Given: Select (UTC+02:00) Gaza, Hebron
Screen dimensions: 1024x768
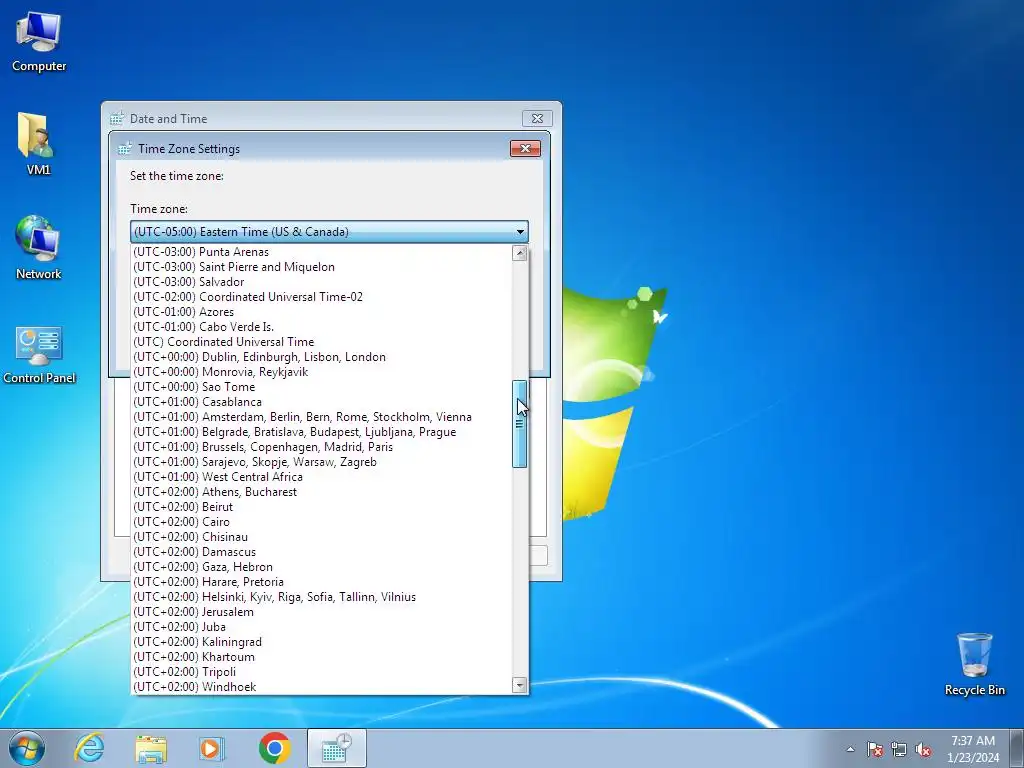Looking at the screenshot, I should [x=322, y=568].
